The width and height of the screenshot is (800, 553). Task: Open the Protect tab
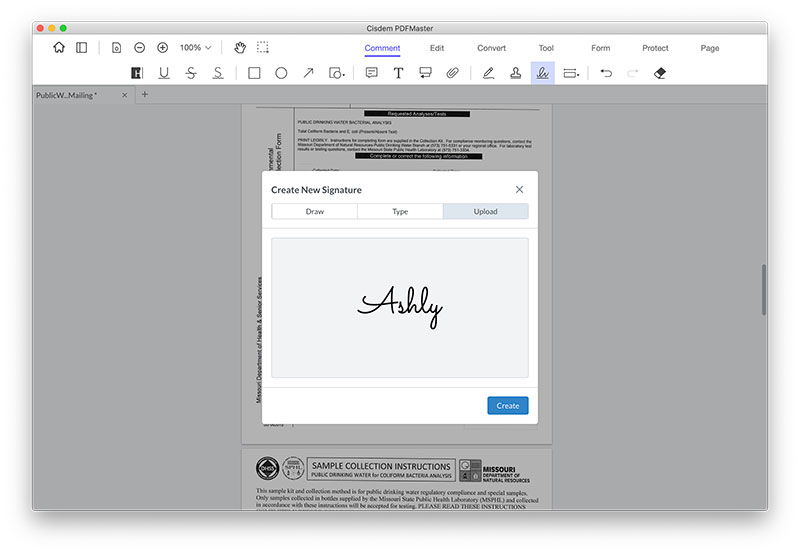pyautogui.click(x=655, y=48)
